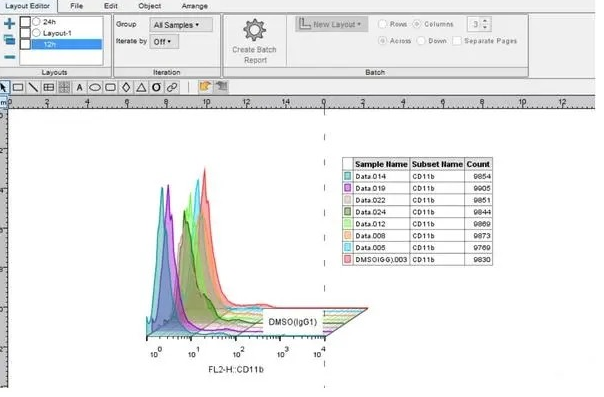Tick the checkbox beside the 12h layout
Viewport: 604px width, 397px height.
click(x=25, y=44)
